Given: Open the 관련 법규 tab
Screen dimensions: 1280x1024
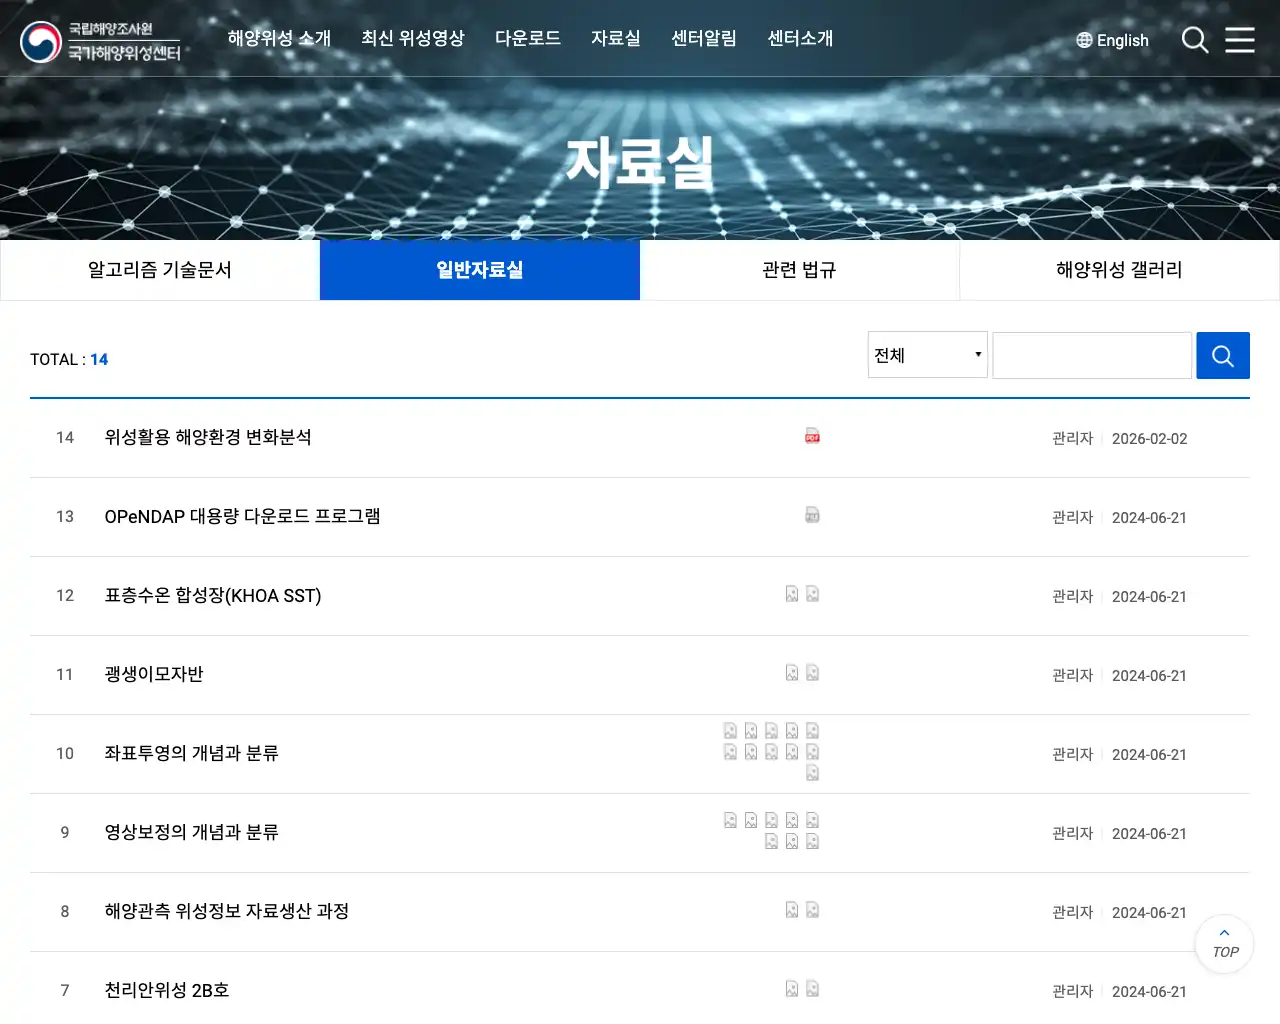Looking at the screenshot, I should click(x=800, y=270).
